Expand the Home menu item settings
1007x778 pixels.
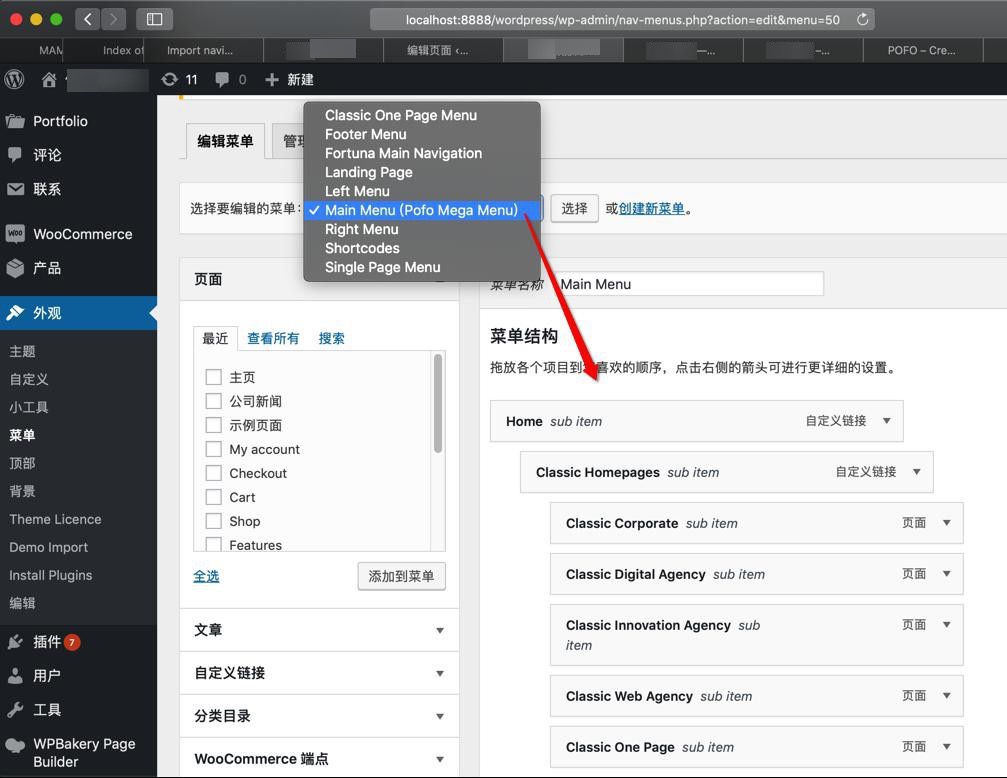click(886, 421)
